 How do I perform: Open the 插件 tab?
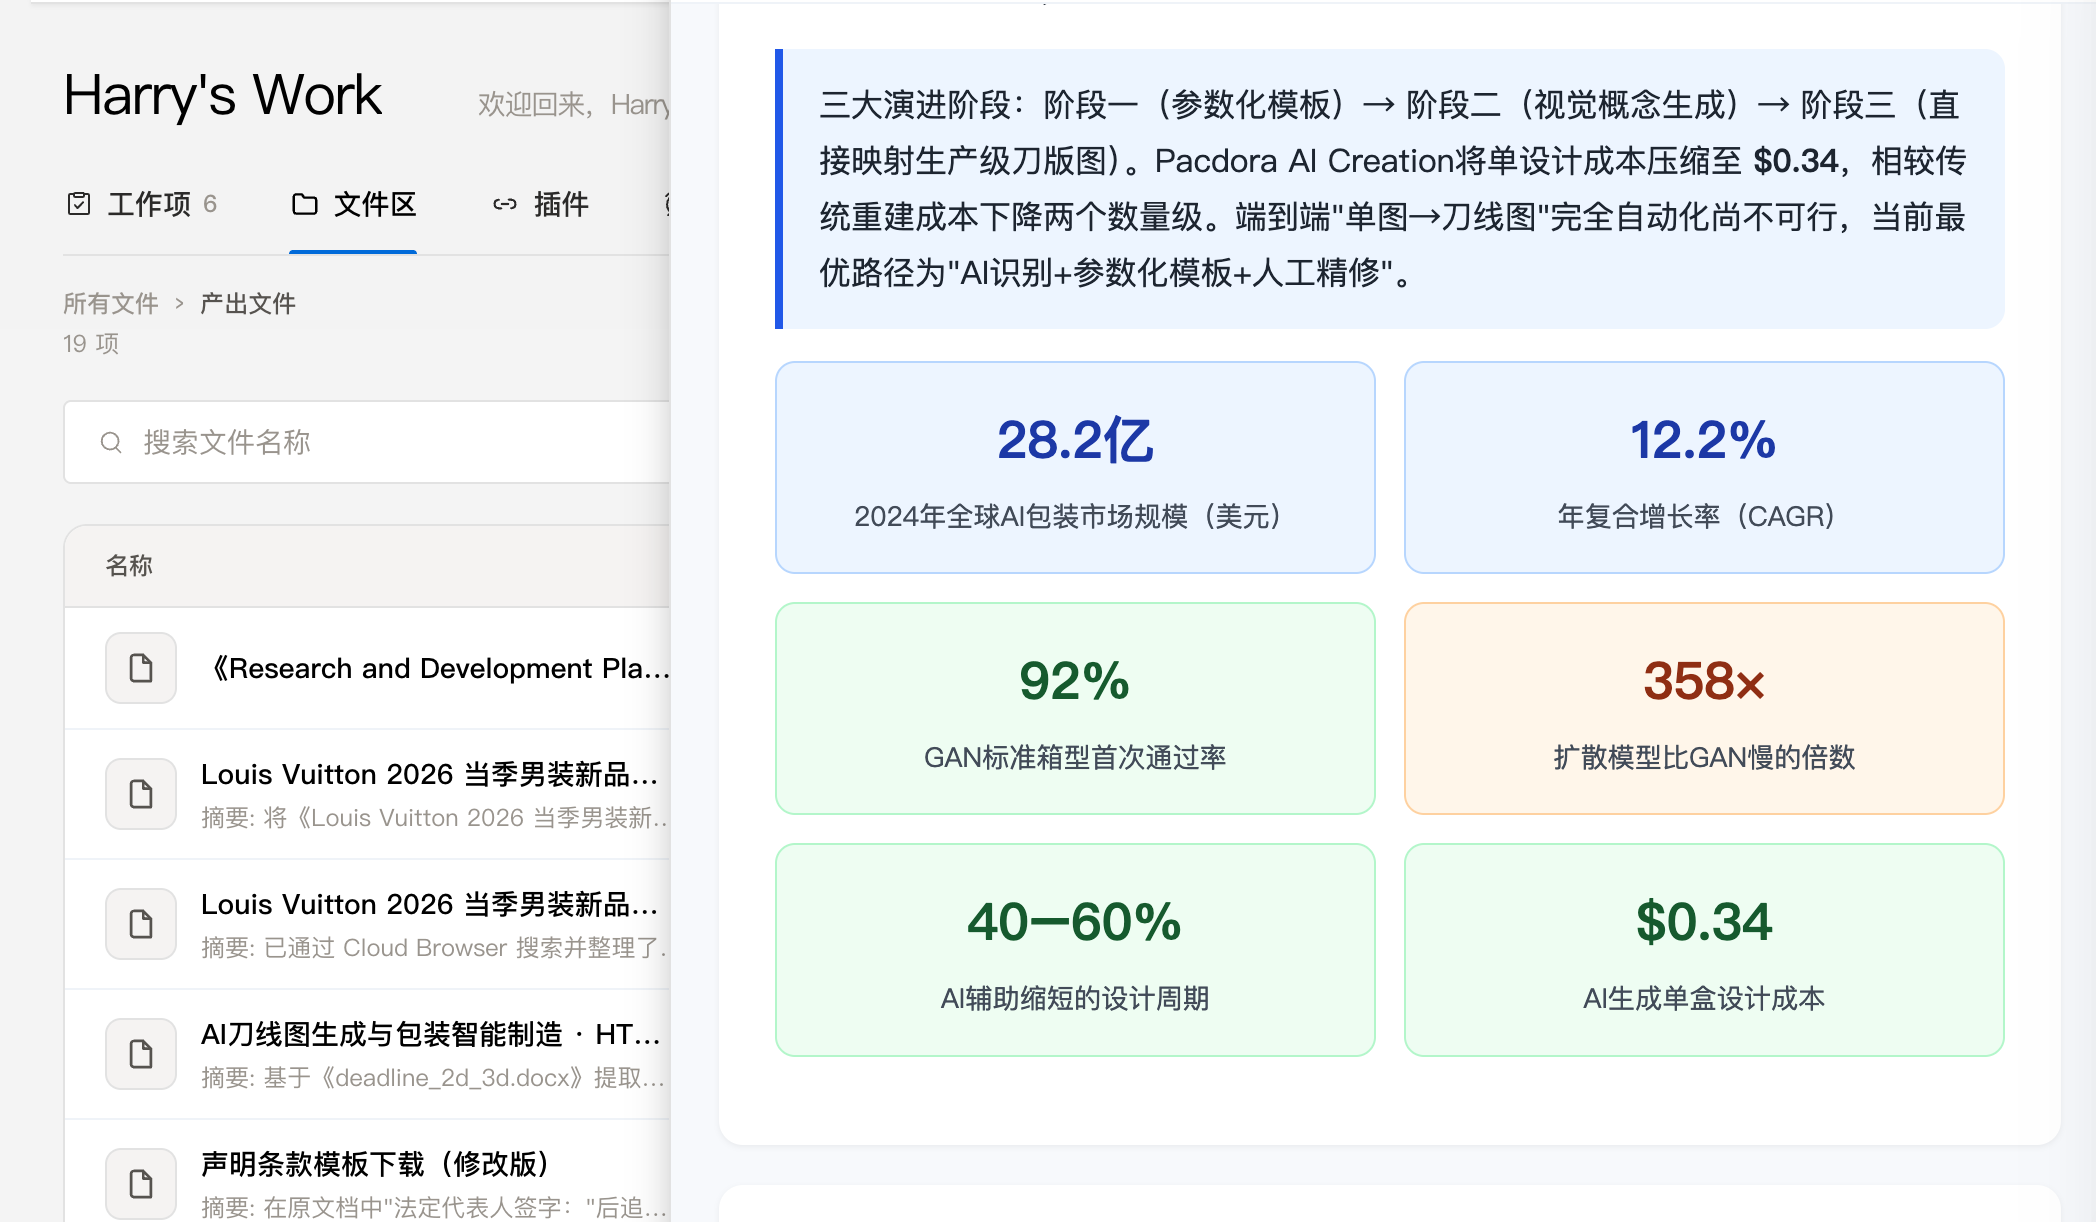[540, 204]
